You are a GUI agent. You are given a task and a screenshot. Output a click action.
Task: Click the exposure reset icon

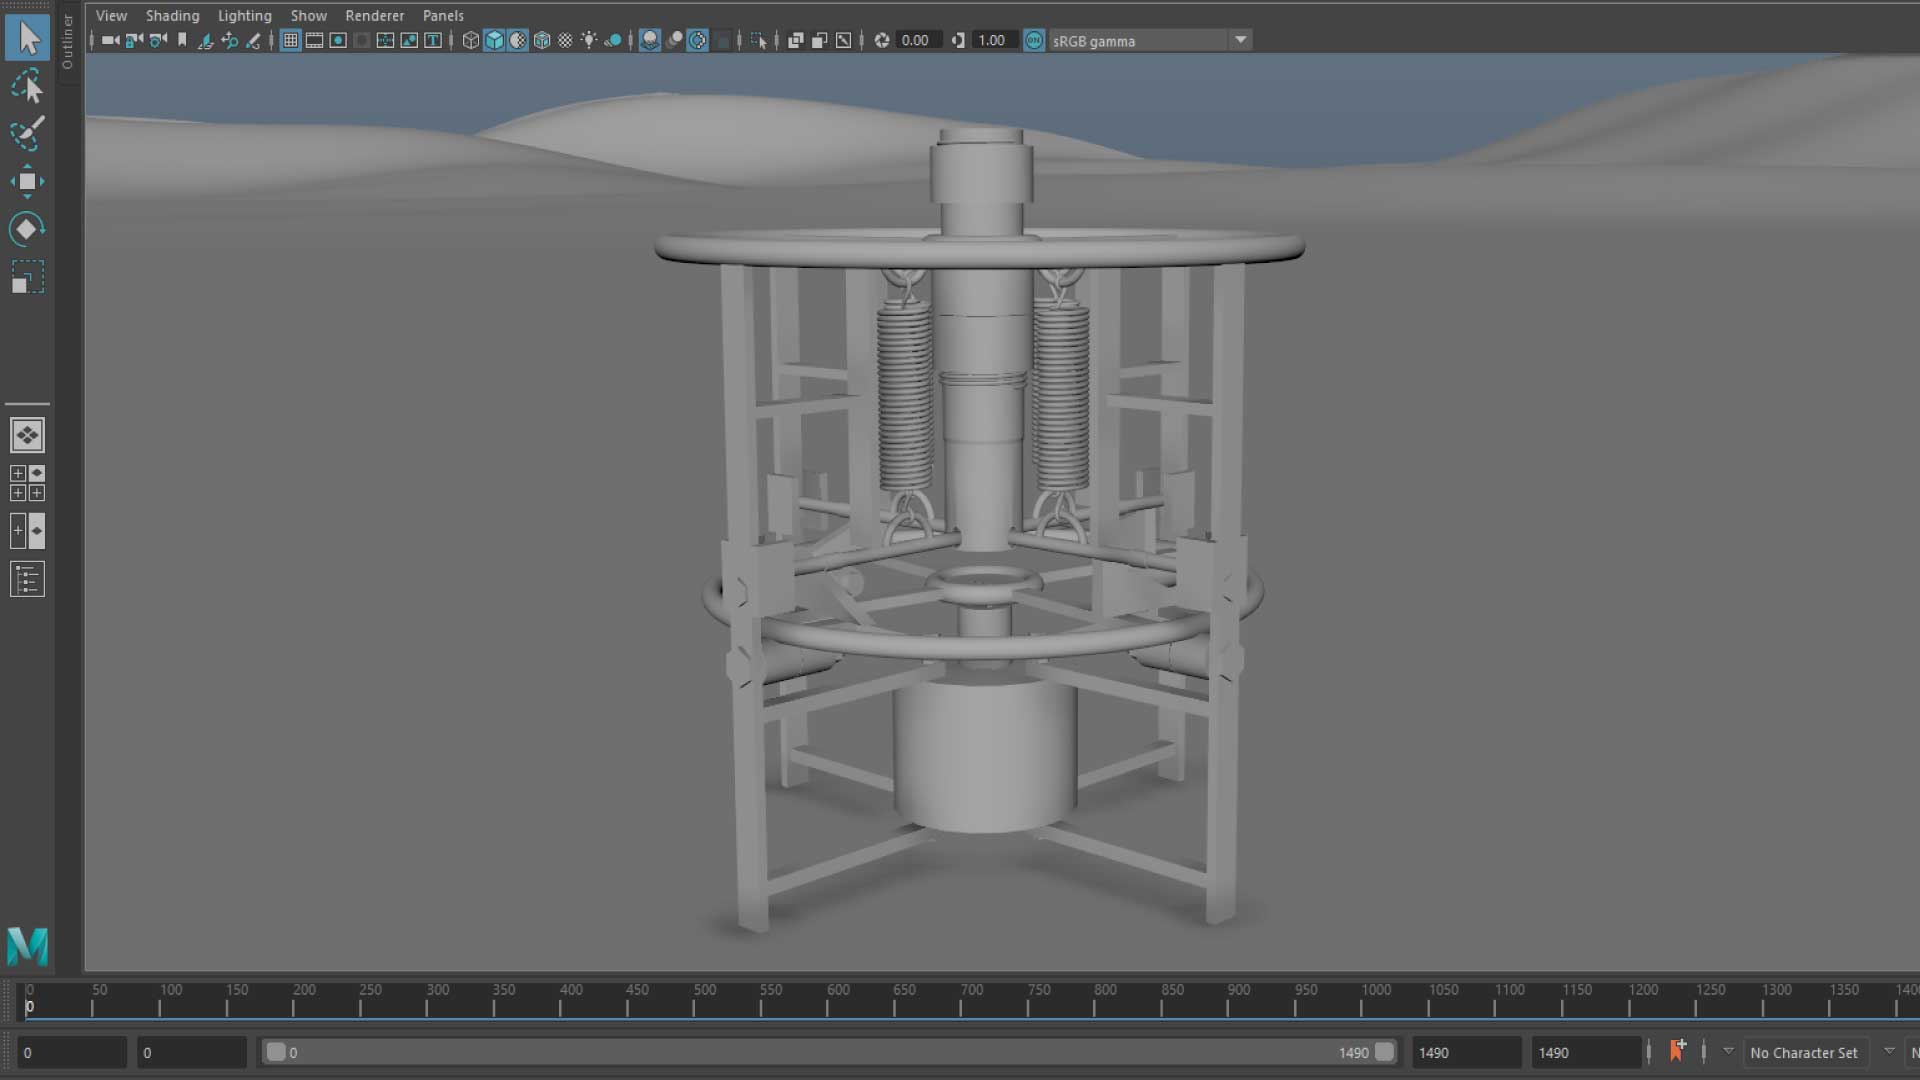coord(882,40)
